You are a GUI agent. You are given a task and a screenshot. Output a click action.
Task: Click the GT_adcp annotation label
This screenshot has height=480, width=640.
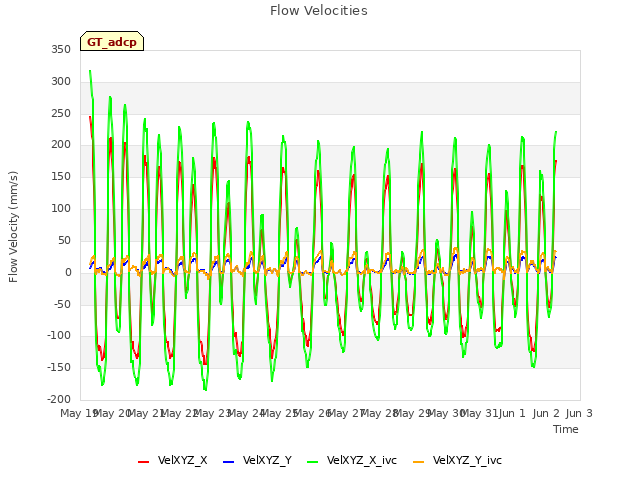(112, 41)
